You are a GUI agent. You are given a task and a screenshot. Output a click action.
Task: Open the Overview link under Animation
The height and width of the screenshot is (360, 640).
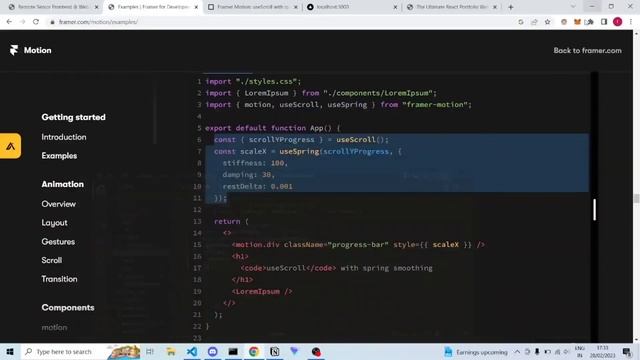click(58, 204)
